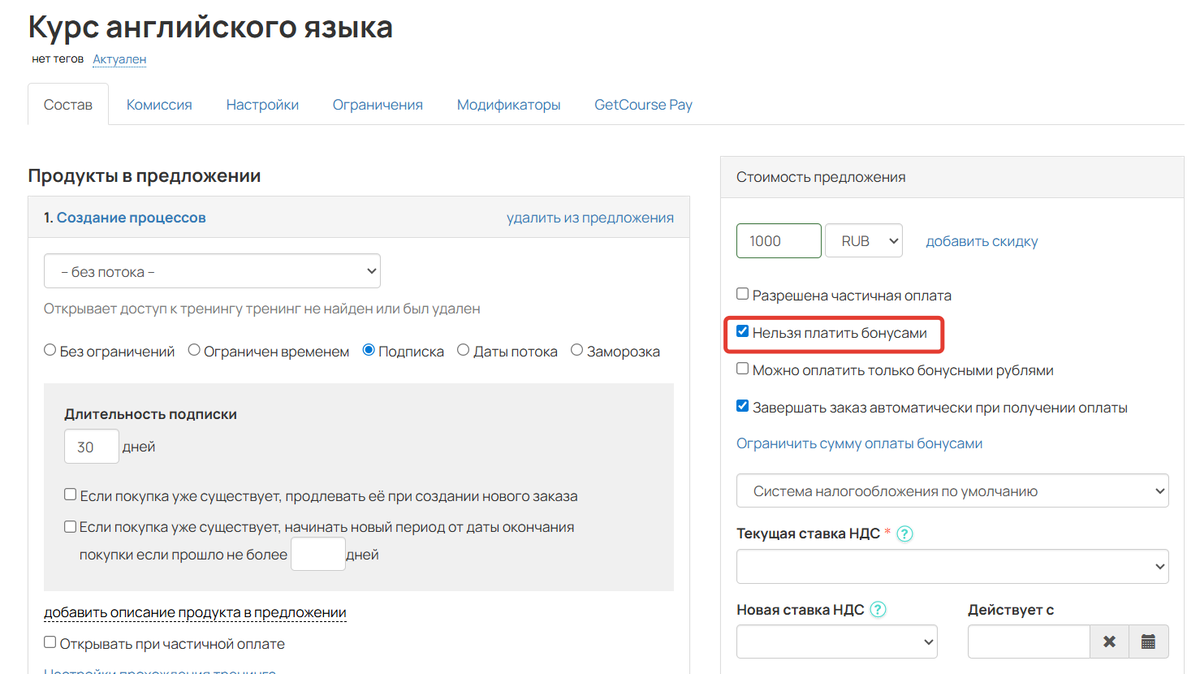Switch access limit to "Без ограничений"
This screenshot has height=674, width=1200.
coord(49,350)
